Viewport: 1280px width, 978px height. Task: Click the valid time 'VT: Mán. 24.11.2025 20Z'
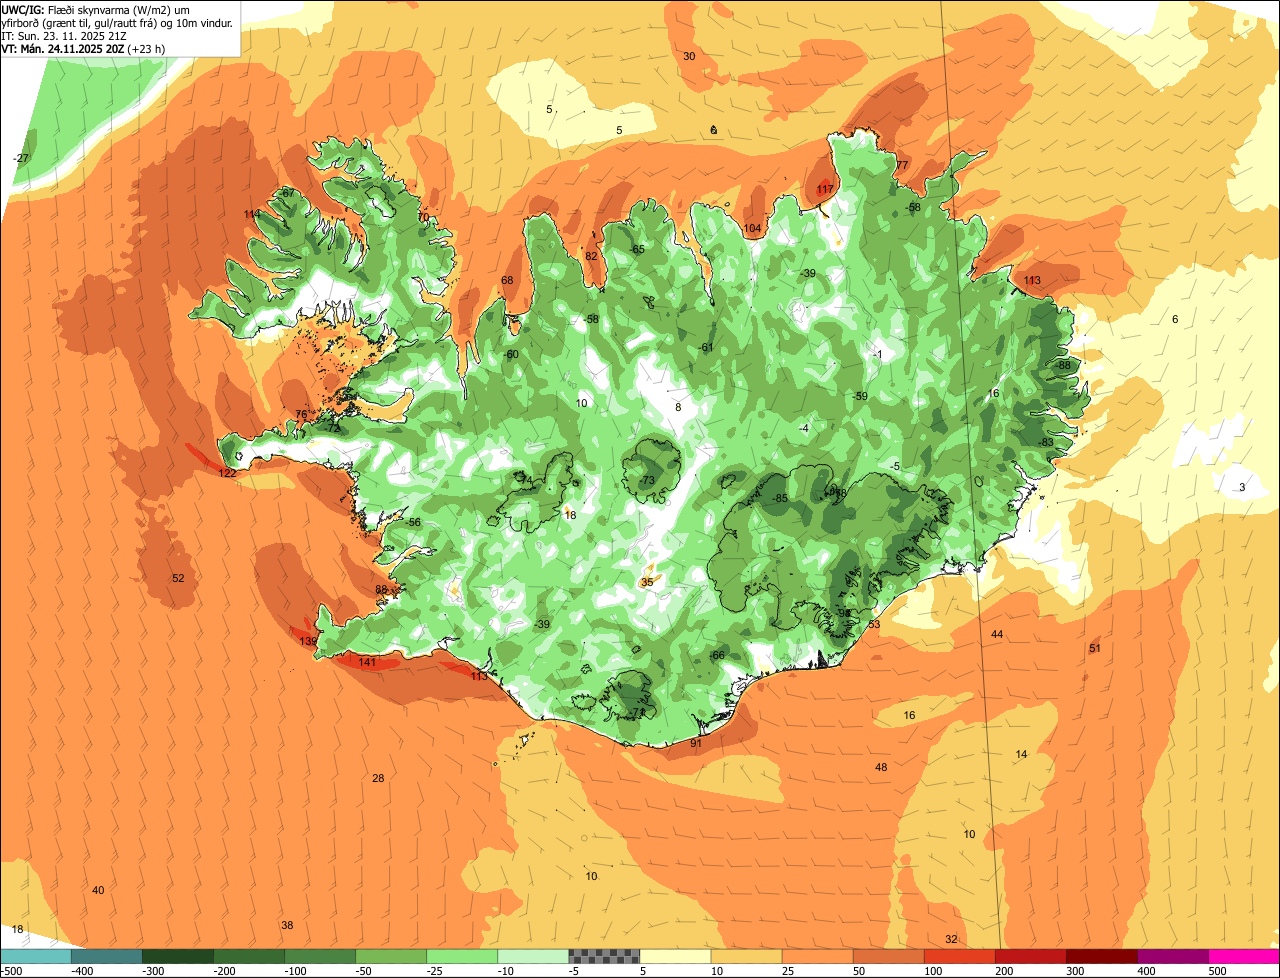point(62,48)
